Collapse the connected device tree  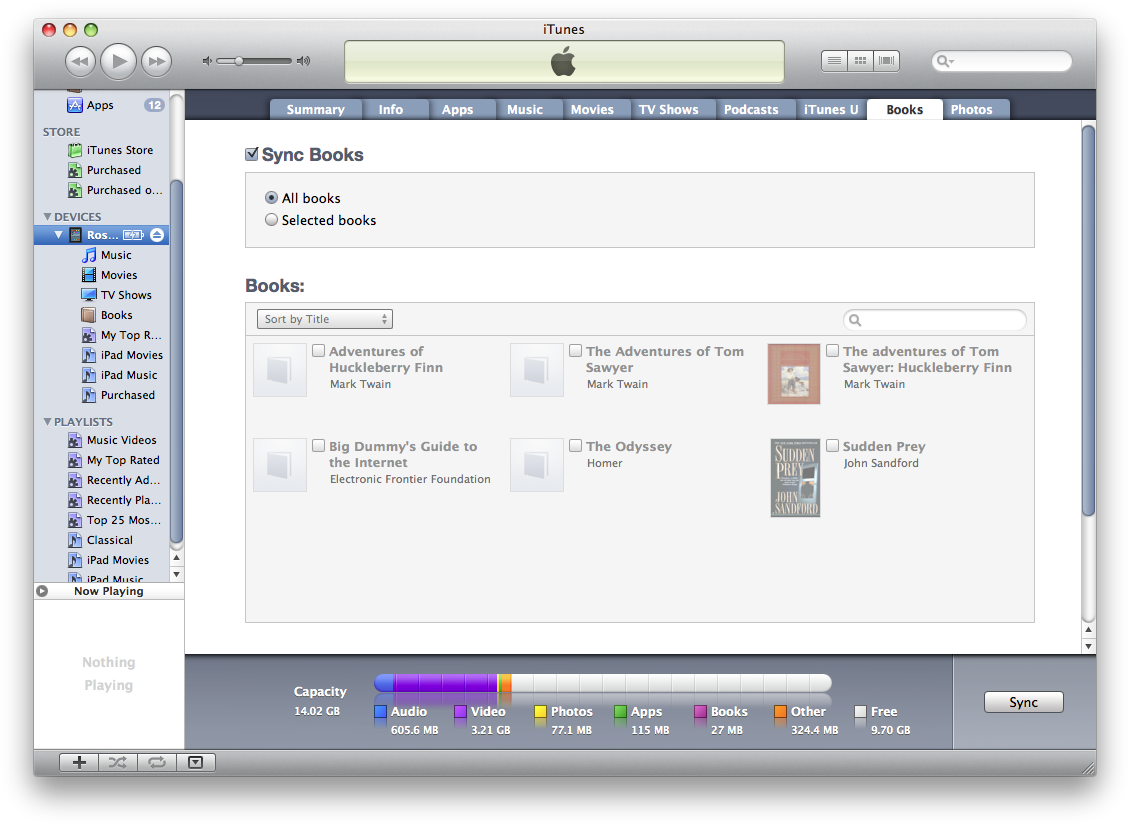tap(58, 235)
